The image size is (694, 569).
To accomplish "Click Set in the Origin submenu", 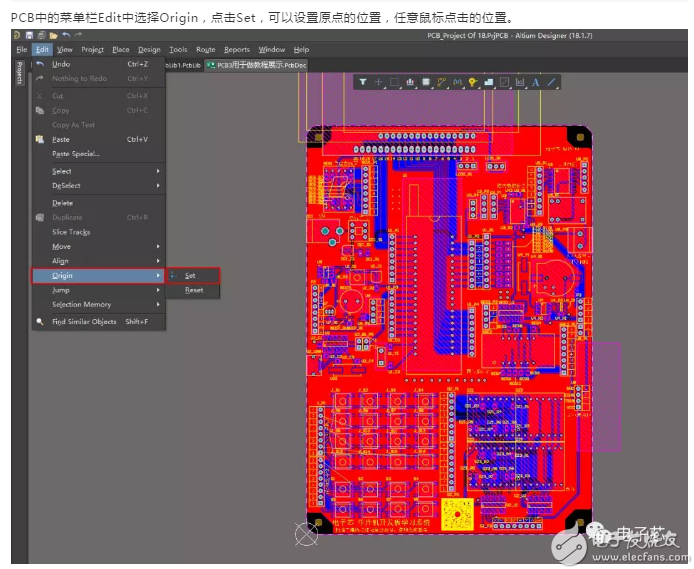I will 193,276.
